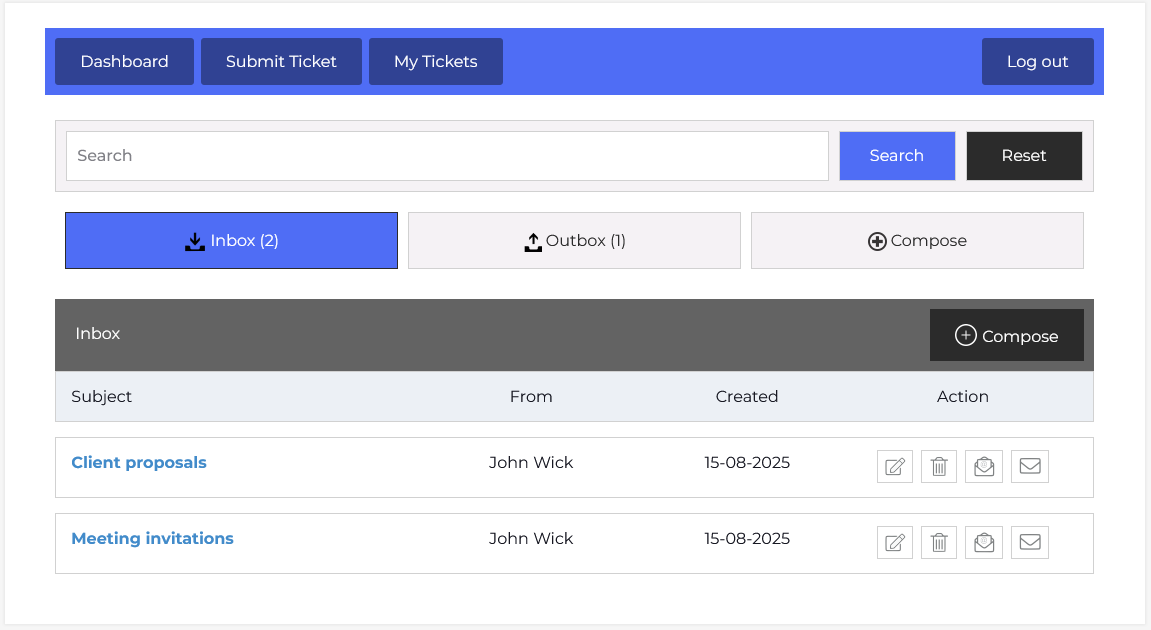Viewport: 1151px width, 630px height.
Task: Click the edit pencil icon for Client proposals
Action: tap(895, 466)
